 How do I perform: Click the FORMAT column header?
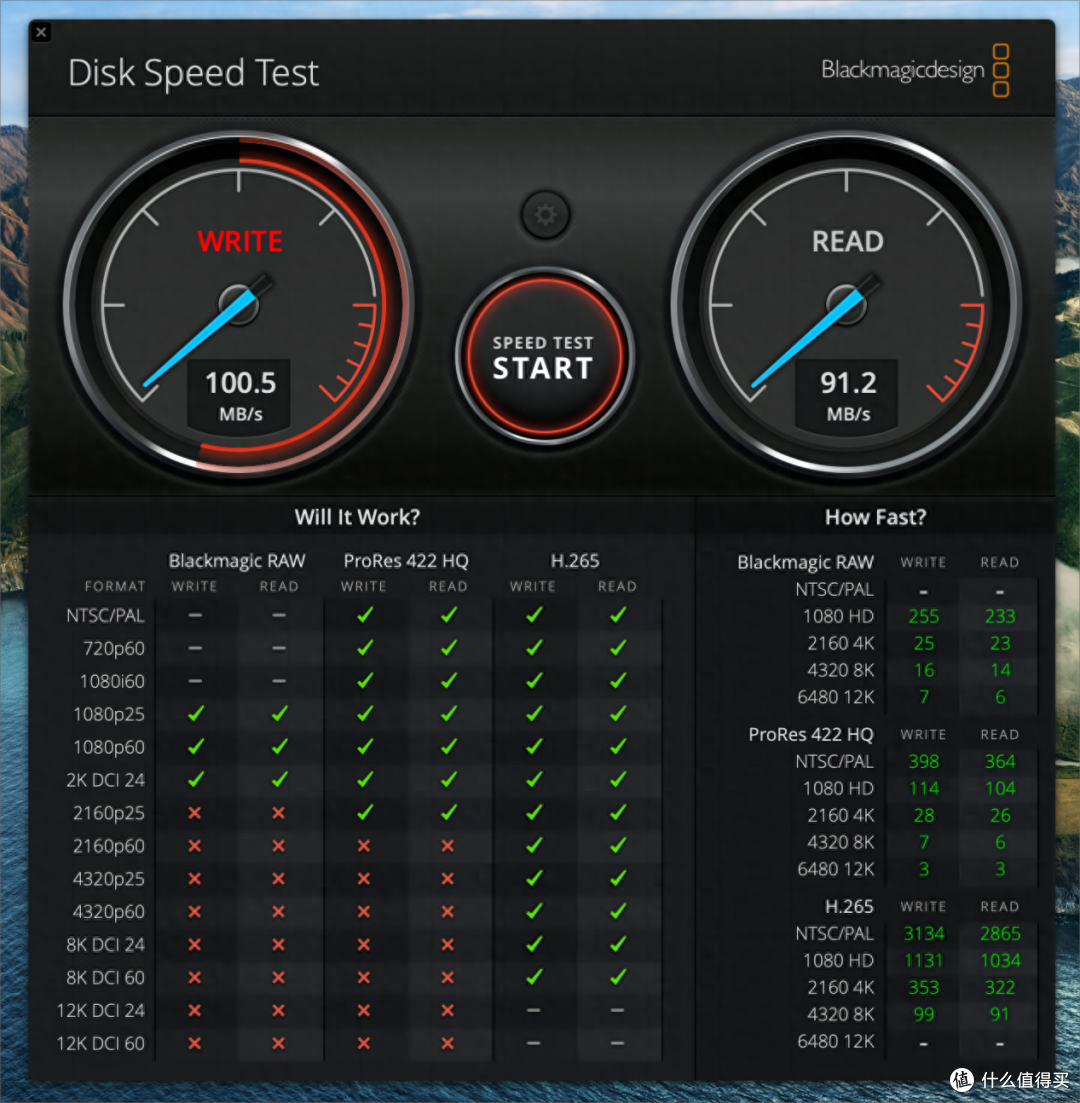[115, 586]
